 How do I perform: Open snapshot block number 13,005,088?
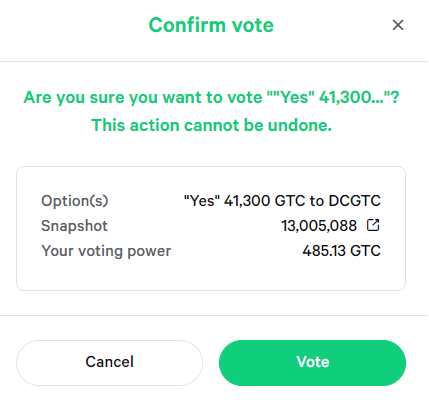pos(319,226)
